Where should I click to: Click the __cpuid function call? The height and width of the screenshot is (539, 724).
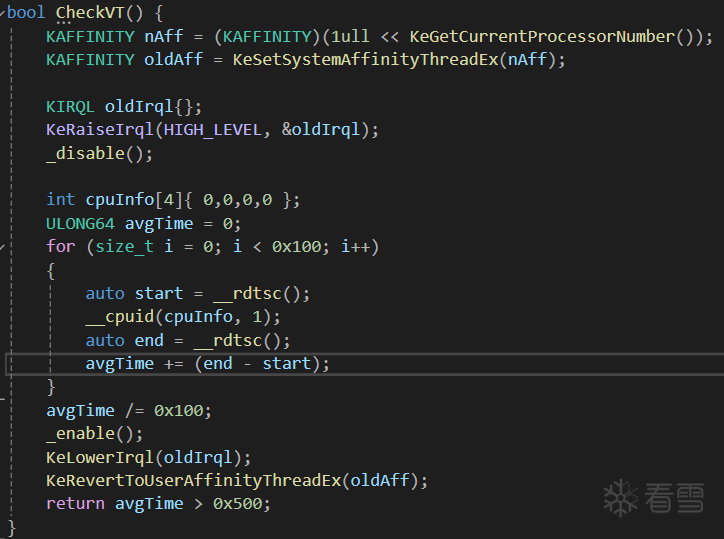[115, 317]
